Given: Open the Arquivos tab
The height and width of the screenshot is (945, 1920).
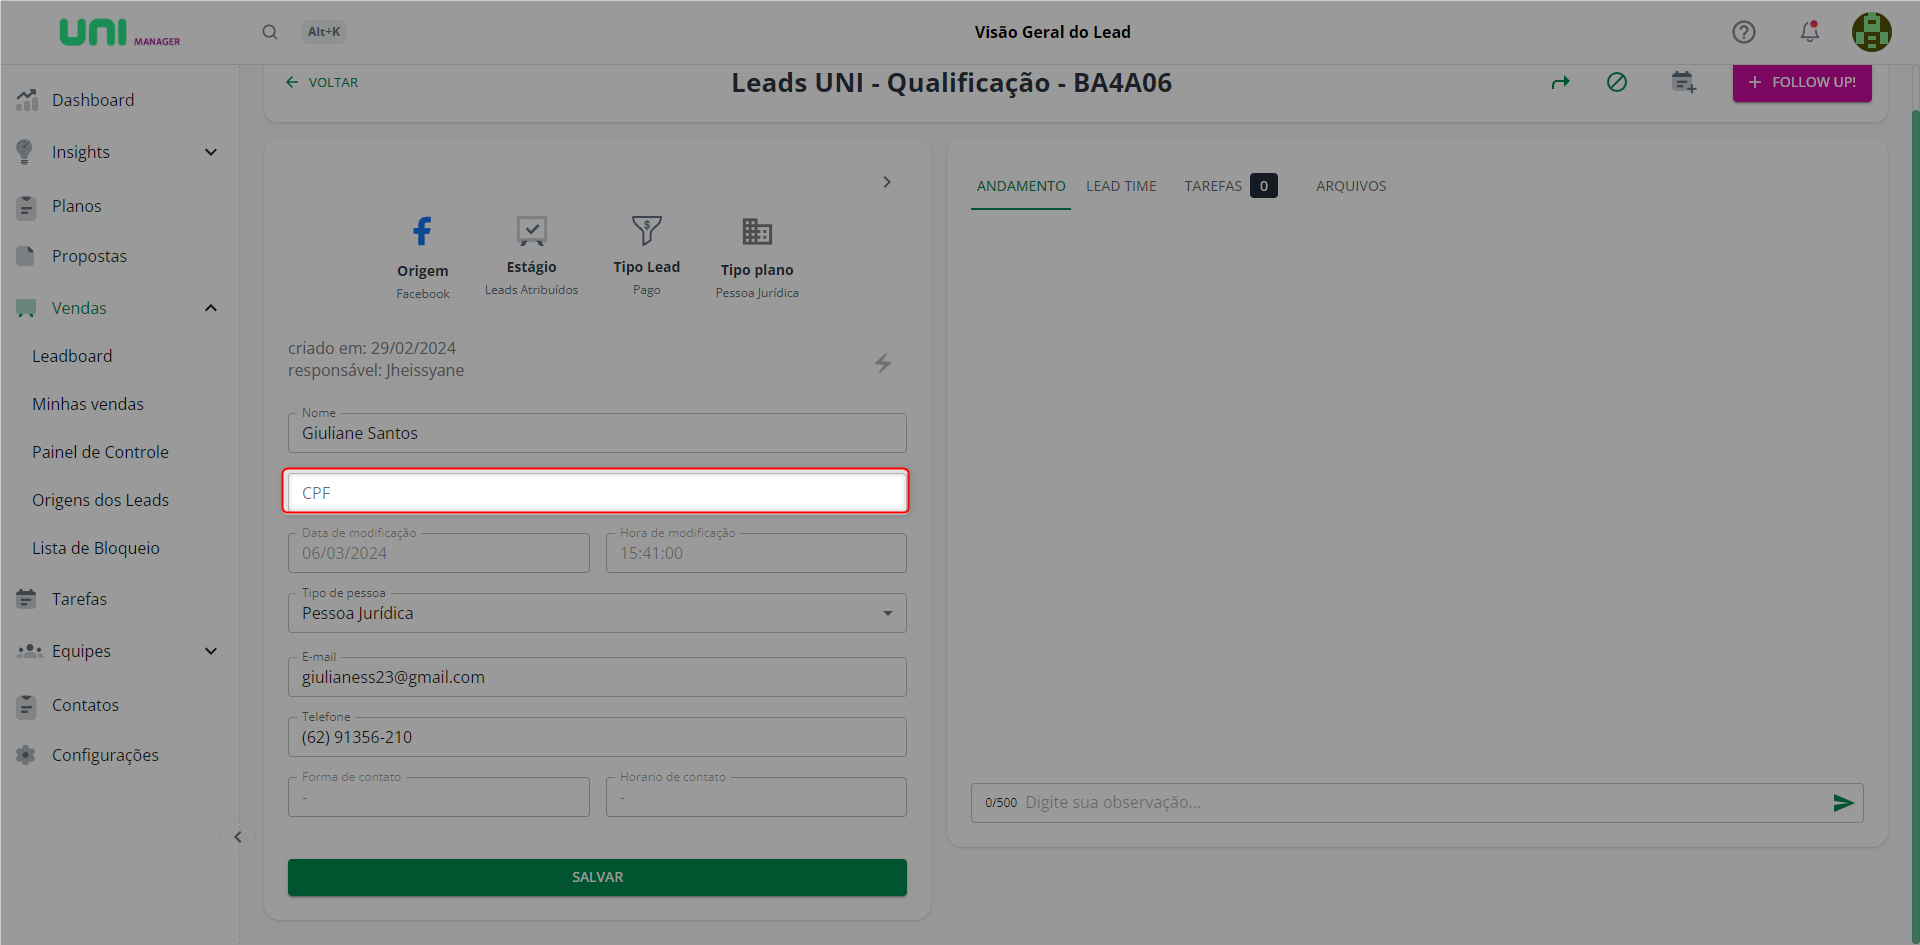Looking at the screenshot, I should click(1350, 186).
